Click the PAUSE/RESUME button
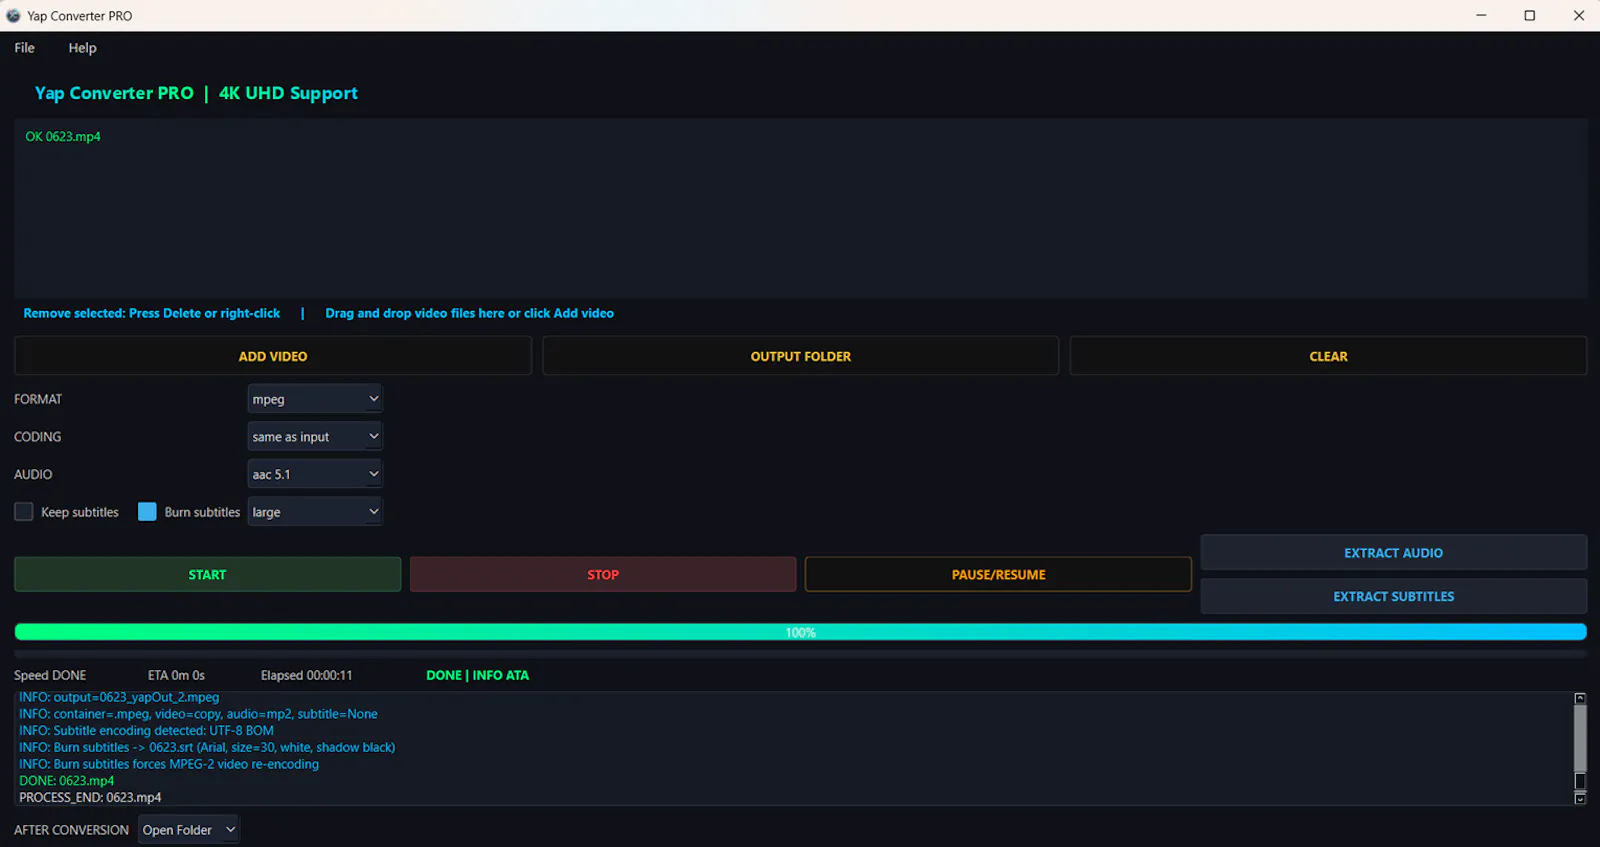The image size is (1600, 847). point(998,575)
